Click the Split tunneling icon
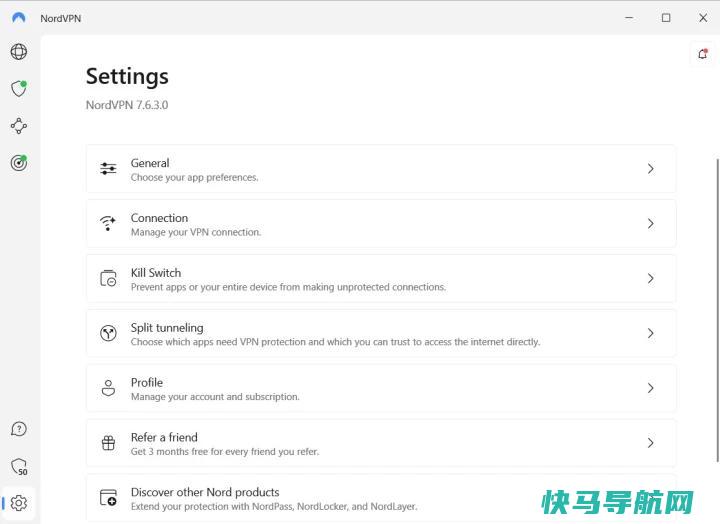Image resolution: width=720 pixels, height=524 pixels. click(x=108, y=333)
